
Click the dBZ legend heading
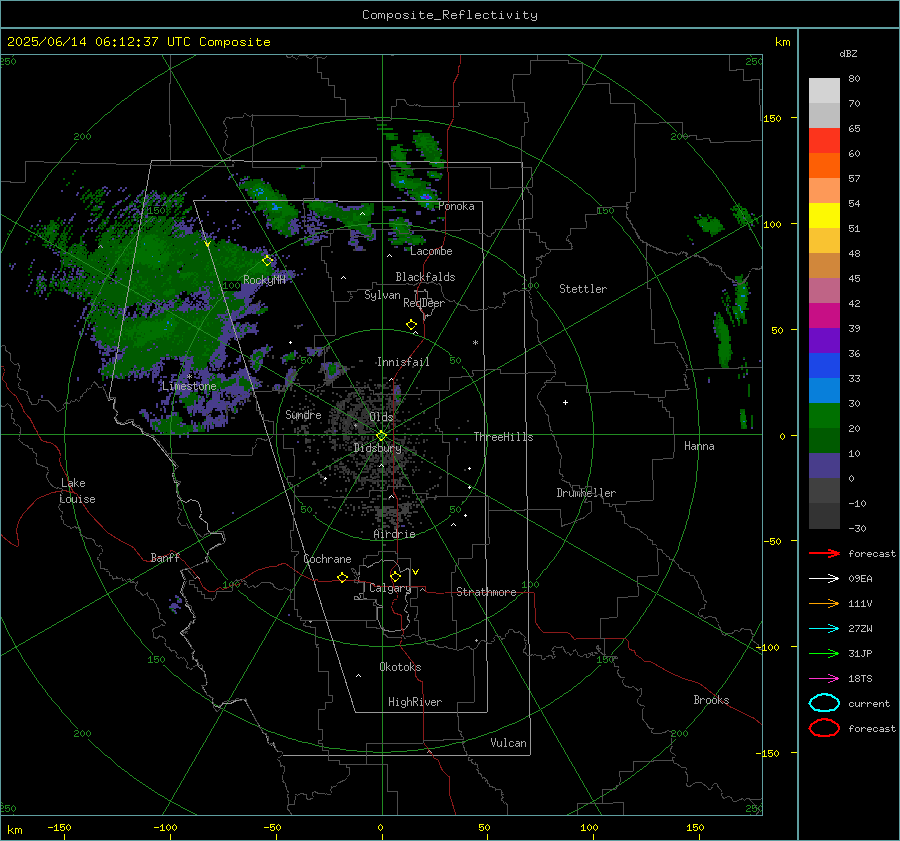[x=848, y=53]
